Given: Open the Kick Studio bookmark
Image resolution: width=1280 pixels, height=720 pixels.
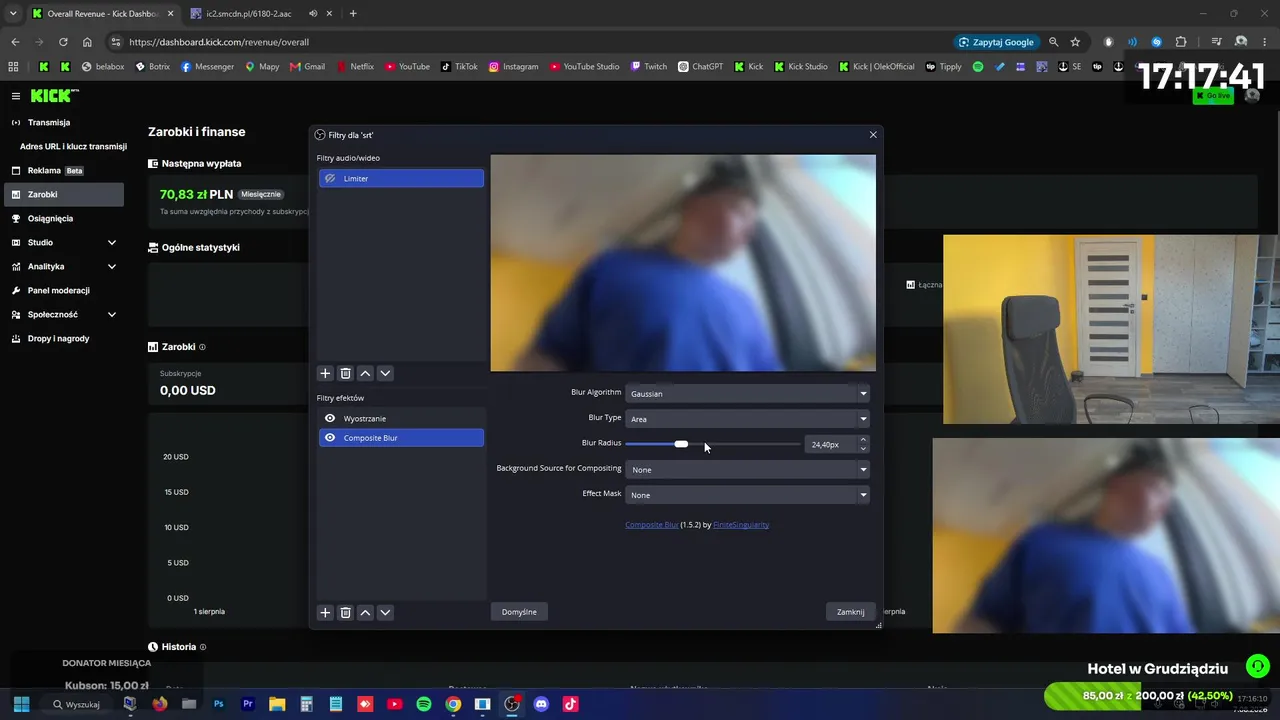Looking at the screenshot, I should click(x=801, y=67).
